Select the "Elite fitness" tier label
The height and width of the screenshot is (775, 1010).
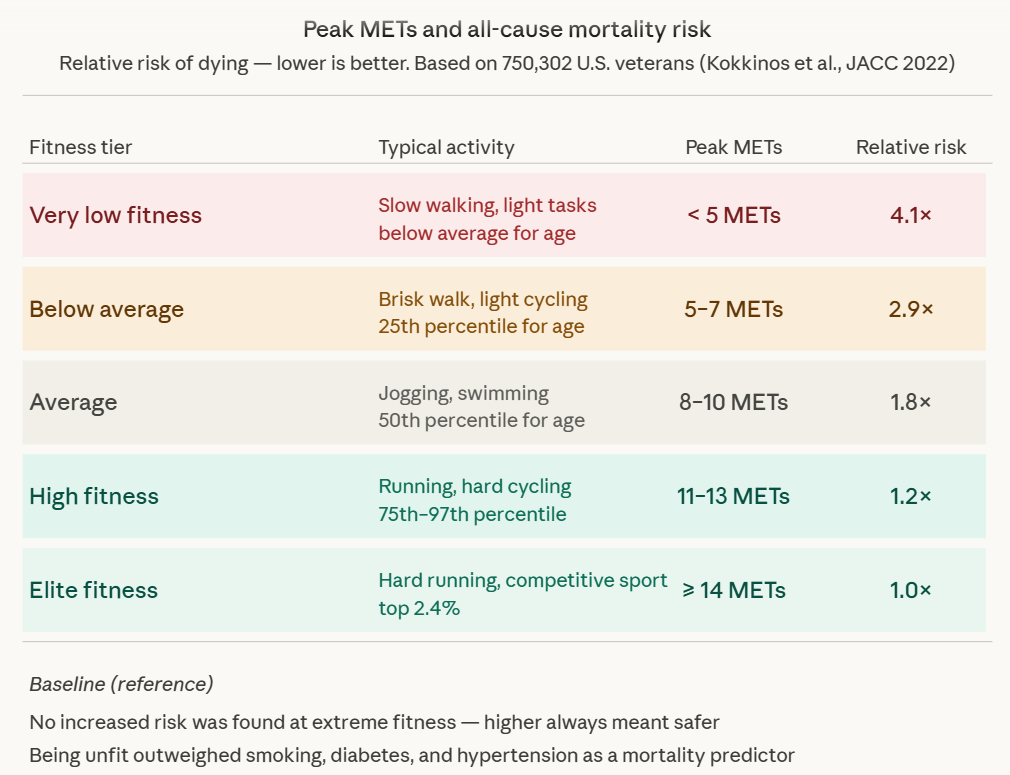[94, 590]
